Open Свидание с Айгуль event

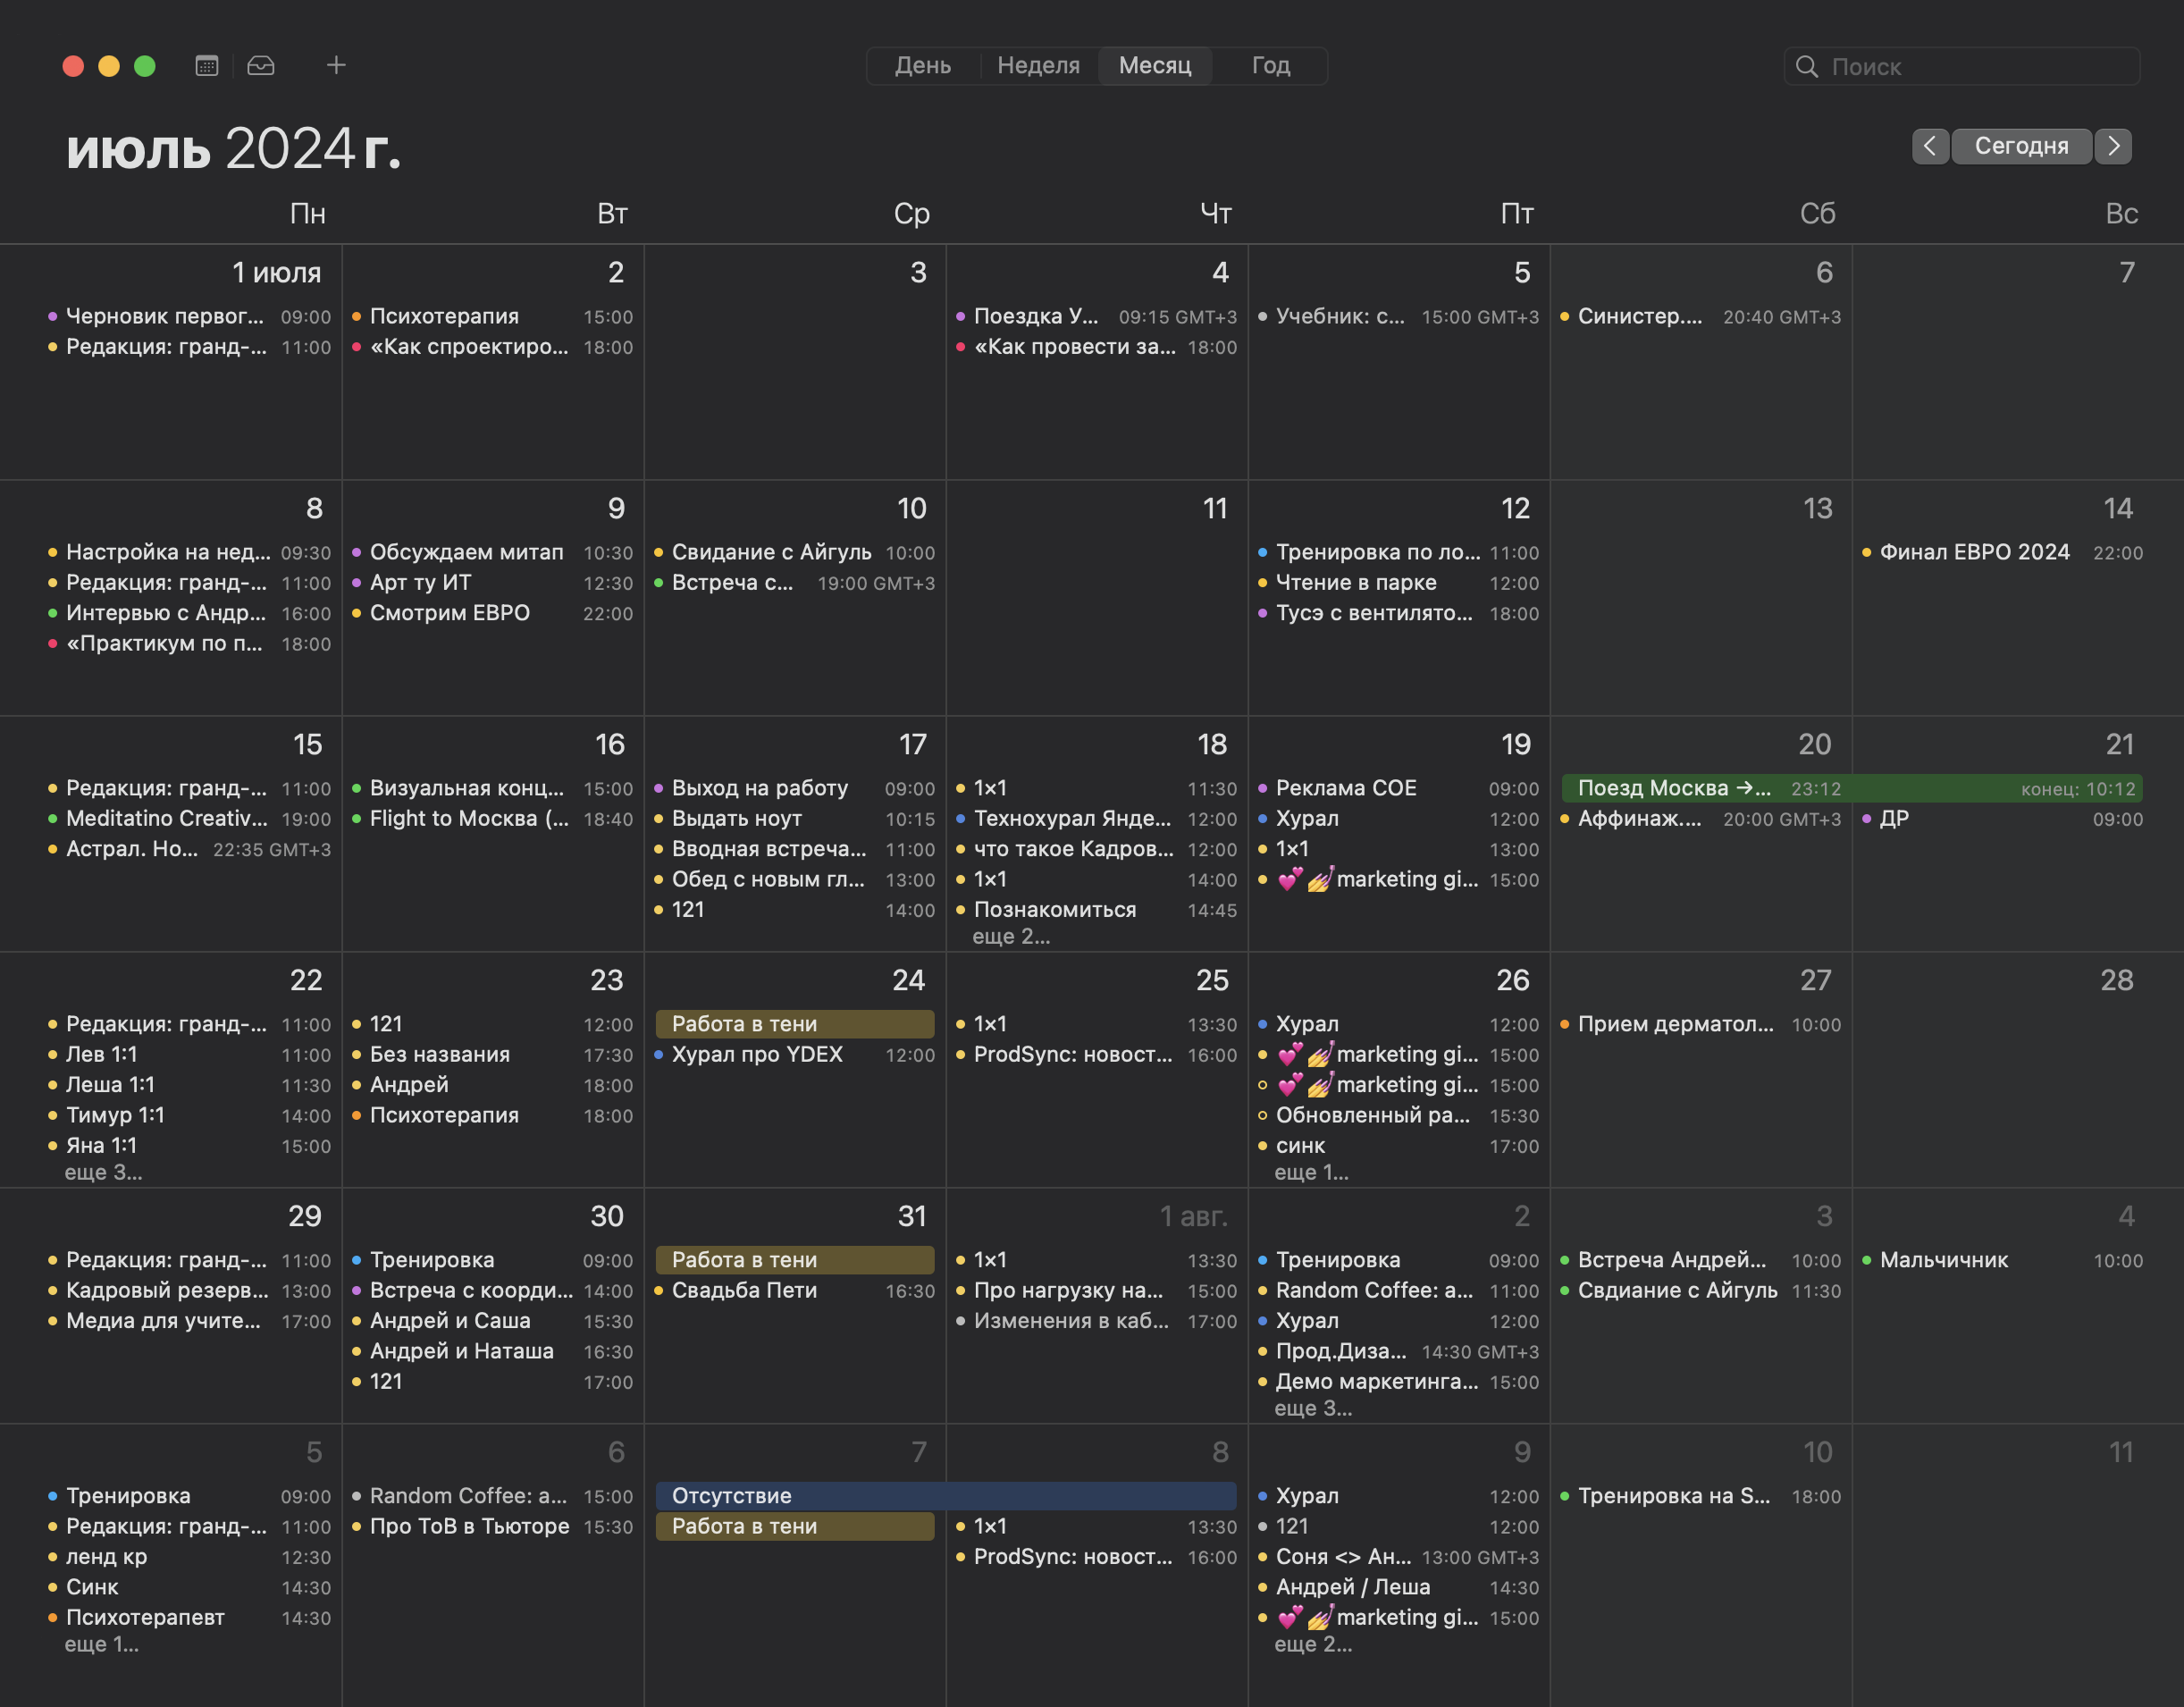pyautogui.click(x=795, y=553)
